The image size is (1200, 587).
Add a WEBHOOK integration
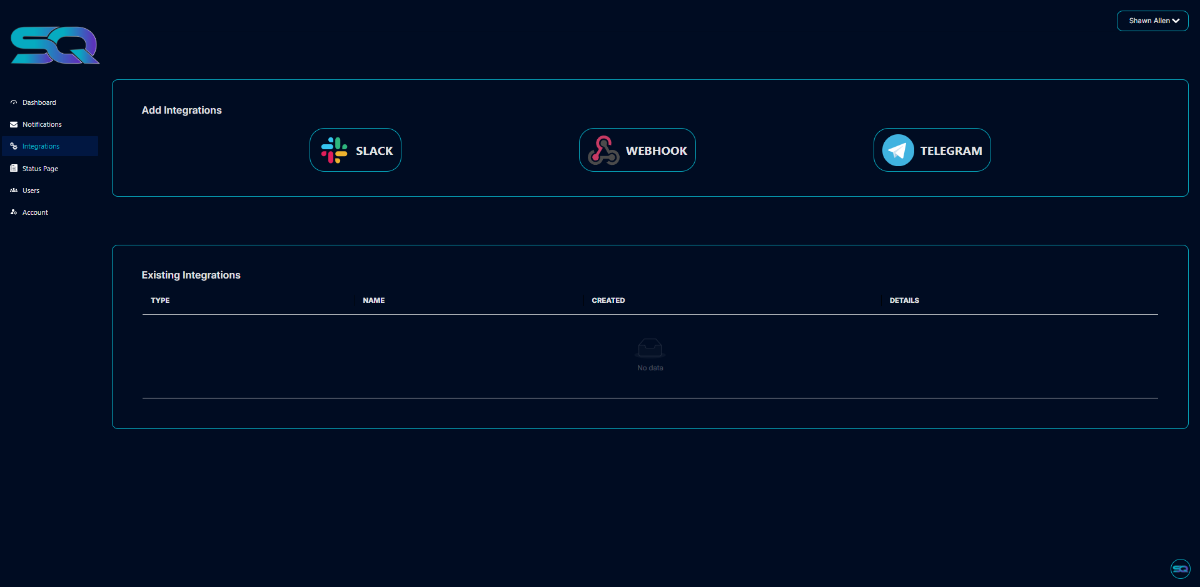click(637, 150)
